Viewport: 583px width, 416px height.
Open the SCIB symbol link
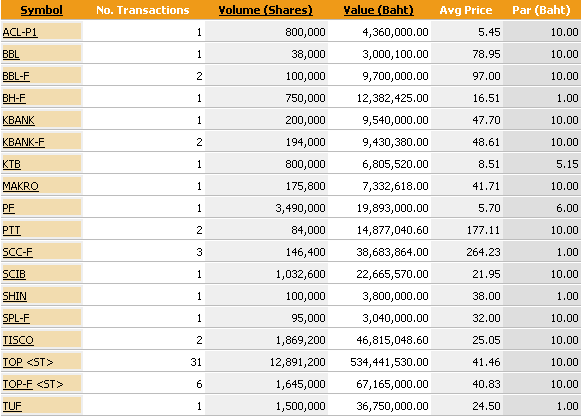[x=14, y=274]
